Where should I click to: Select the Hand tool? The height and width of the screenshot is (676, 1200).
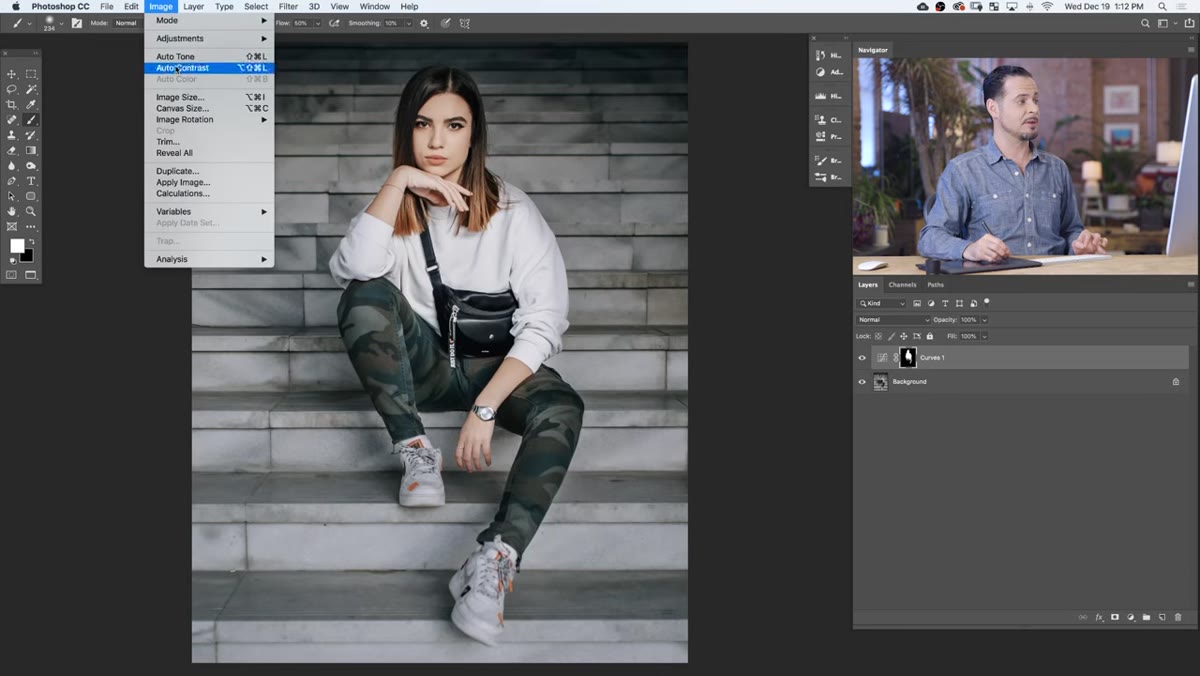12,211
